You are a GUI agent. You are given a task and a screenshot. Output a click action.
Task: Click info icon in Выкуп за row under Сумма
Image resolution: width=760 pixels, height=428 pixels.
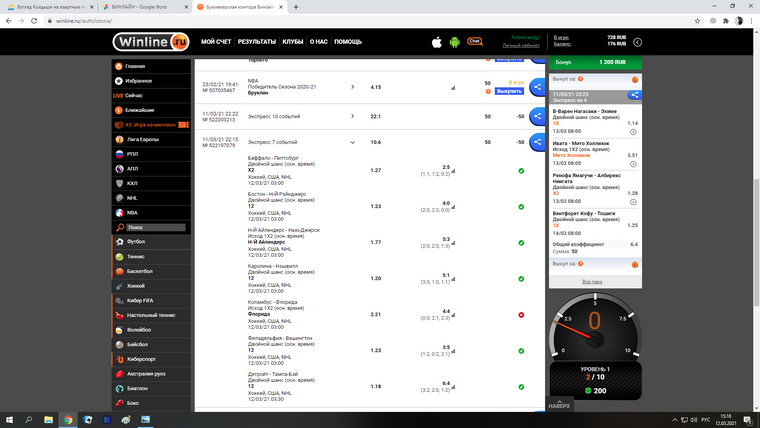[x=634, y=265]
